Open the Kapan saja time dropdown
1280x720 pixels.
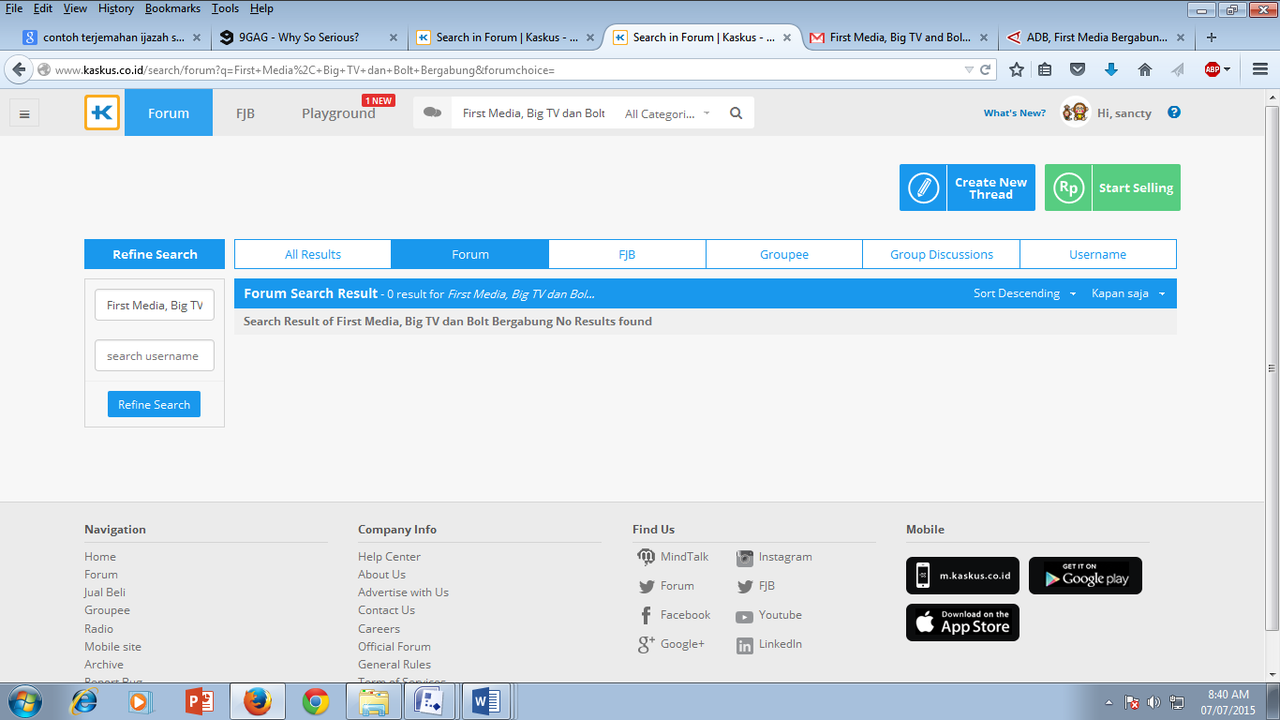(1129, 294)
